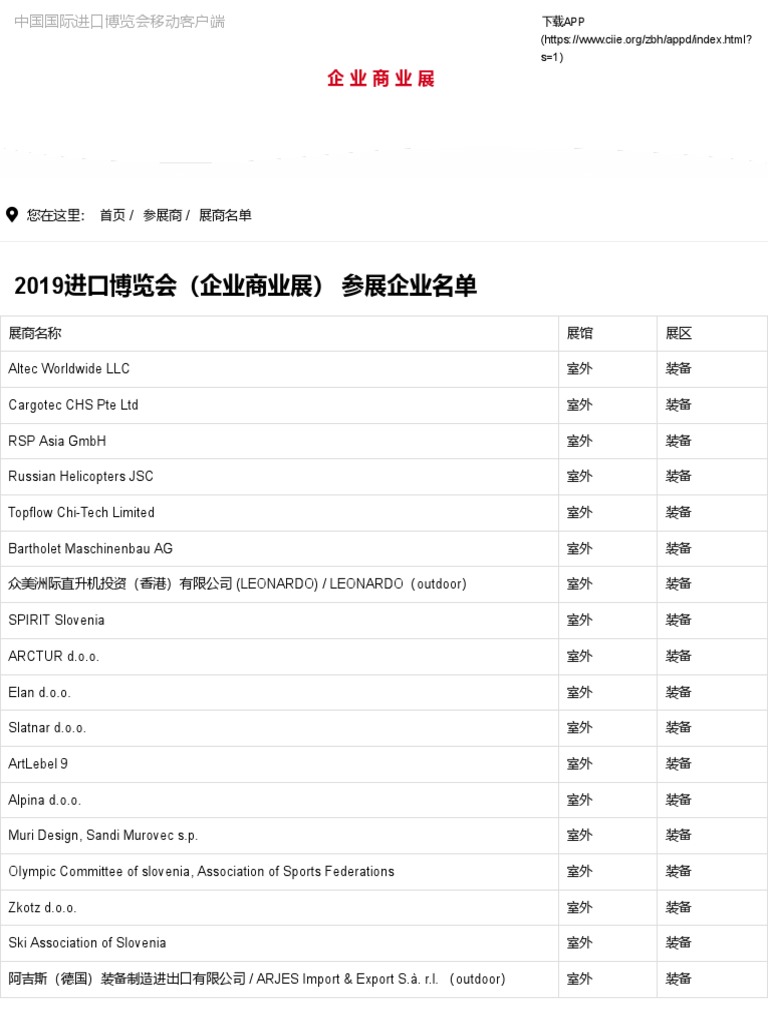The width and height of the screenshot is (768, 1024).
Task: Select the Ski Association of Slovenia entry
Action: 87,943
